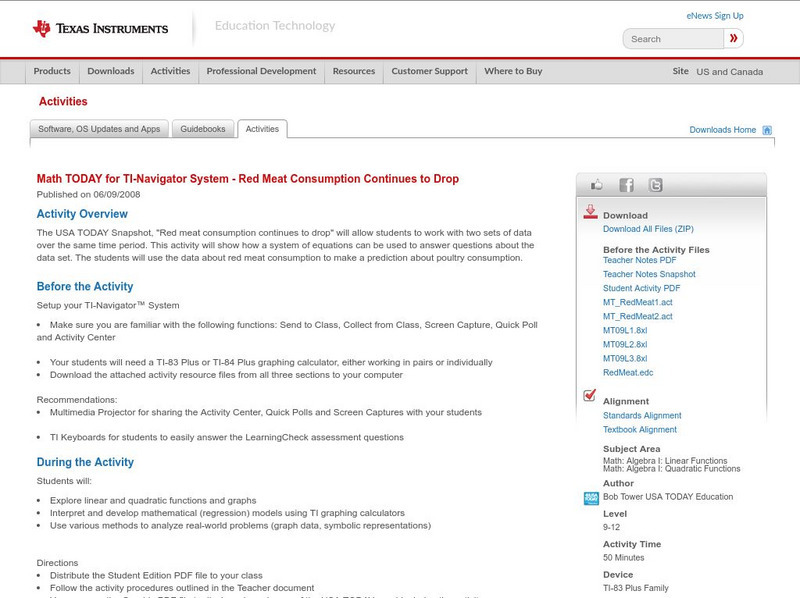Click the Downloads Home house icon
This screenshot has width=800, height=598.
767,130
